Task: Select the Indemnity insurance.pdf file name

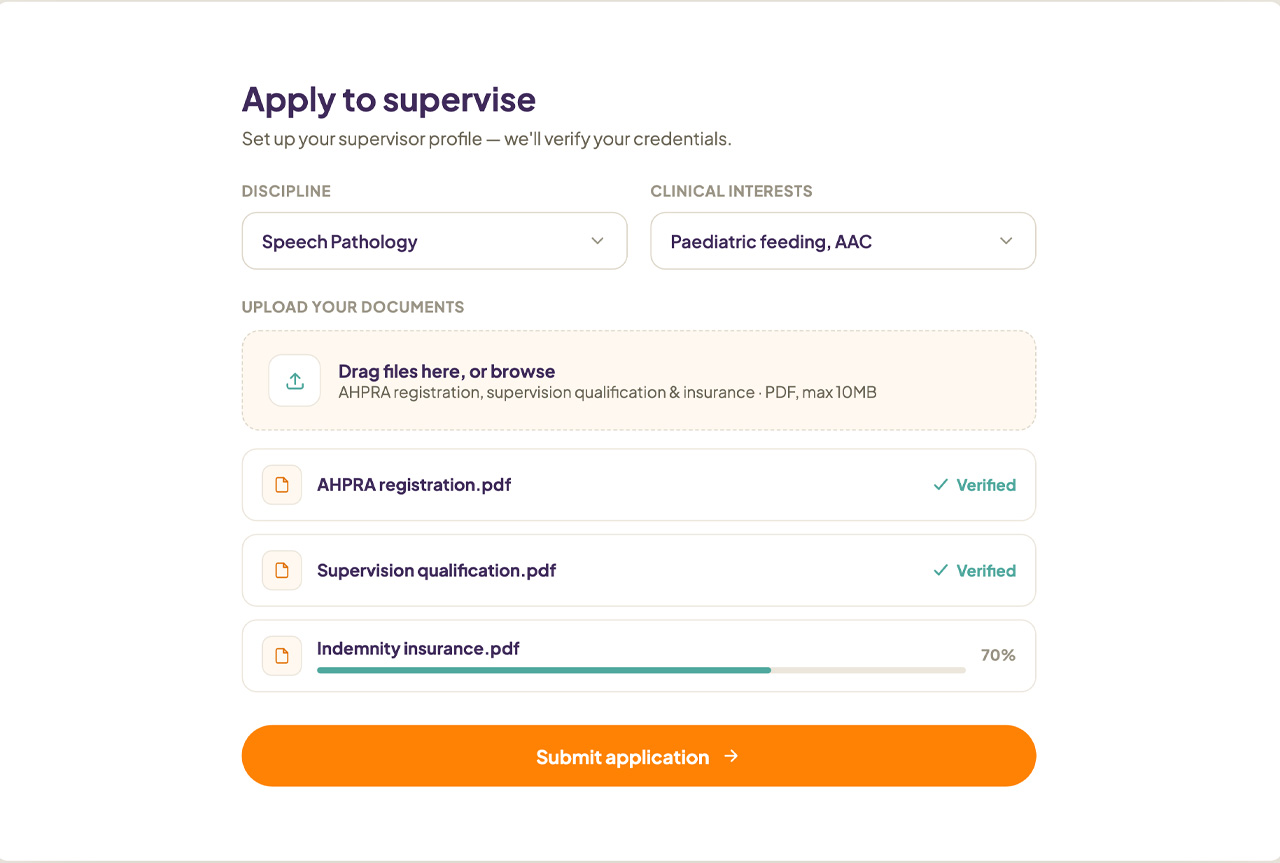Action: pyautogui.click(x=418, y=649)
